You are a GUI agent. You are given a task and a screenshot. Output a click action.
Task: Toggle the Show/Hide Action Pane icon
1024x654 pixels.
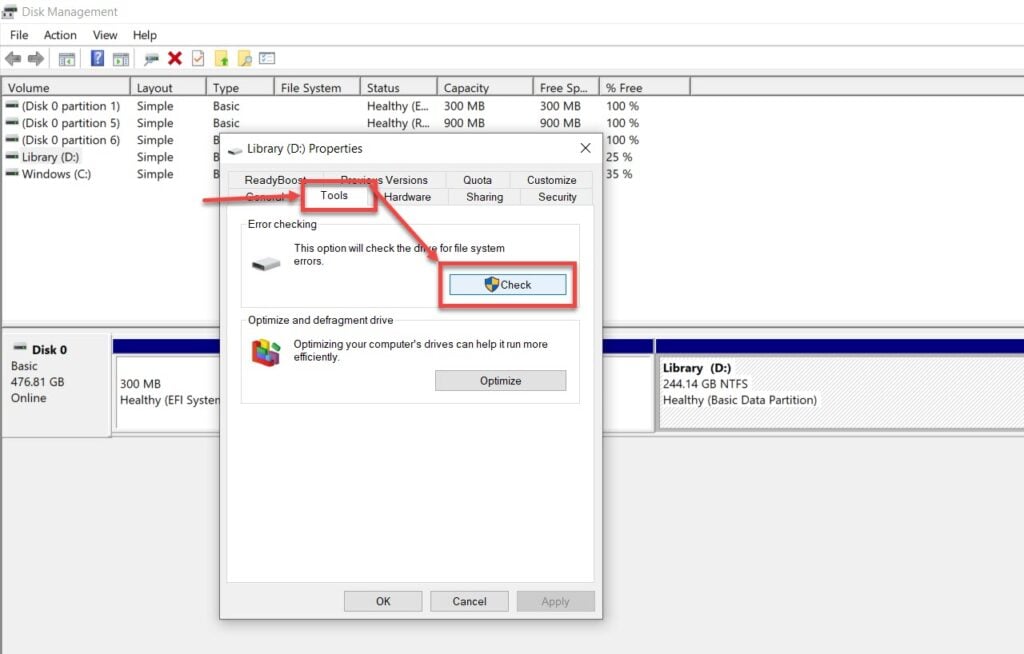pyautogui.click(x=121, y=59)
